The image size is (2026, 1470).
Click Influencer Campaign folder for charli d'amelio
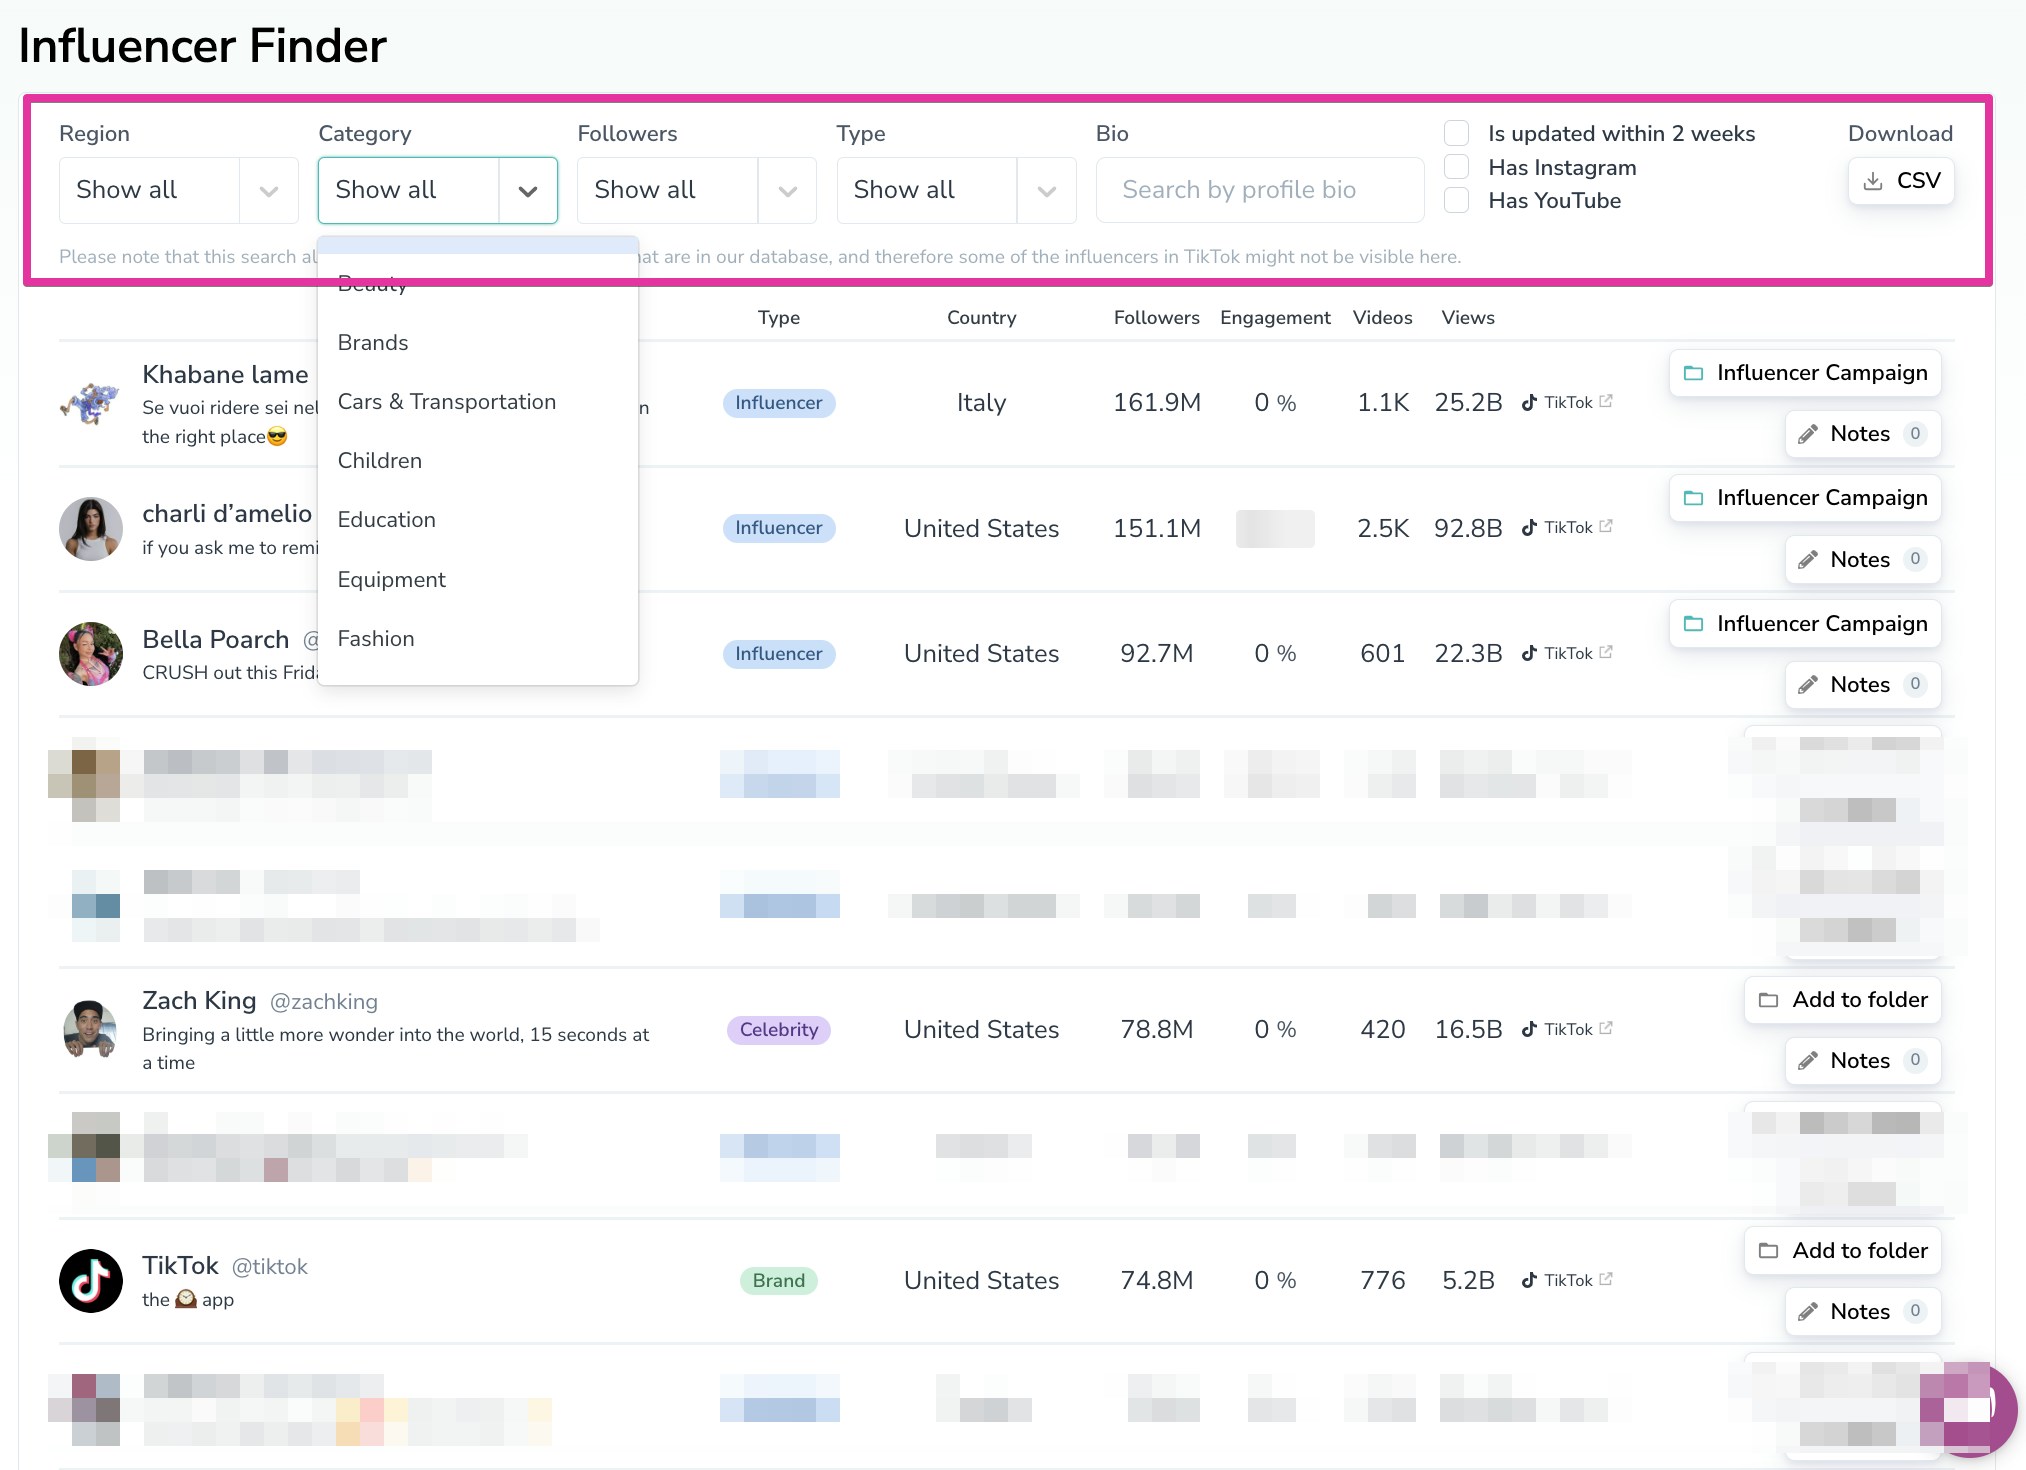pos(1805,498)
